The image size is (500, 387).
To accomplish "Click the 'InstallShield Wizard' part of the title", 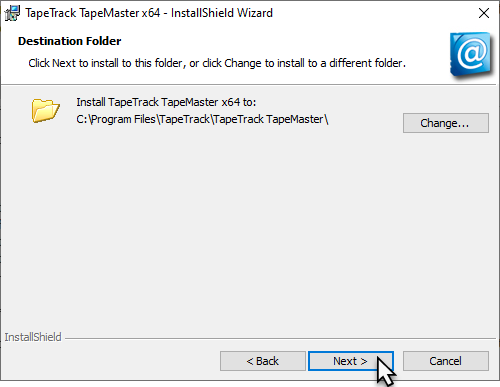I will pos(222,13).
